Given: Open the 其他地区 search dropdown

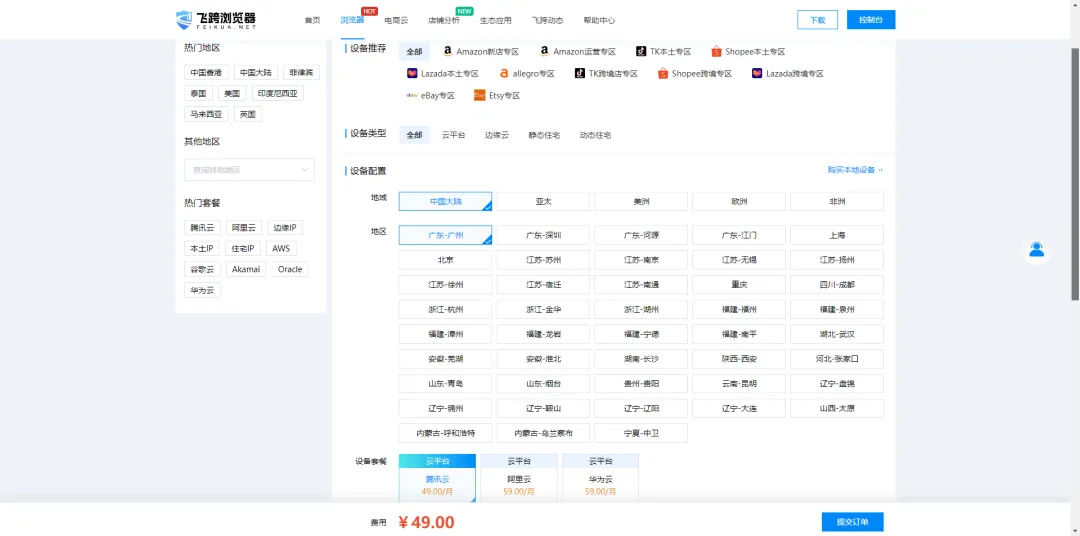Looking at the screenshot, I should click(x=249, y=169).
